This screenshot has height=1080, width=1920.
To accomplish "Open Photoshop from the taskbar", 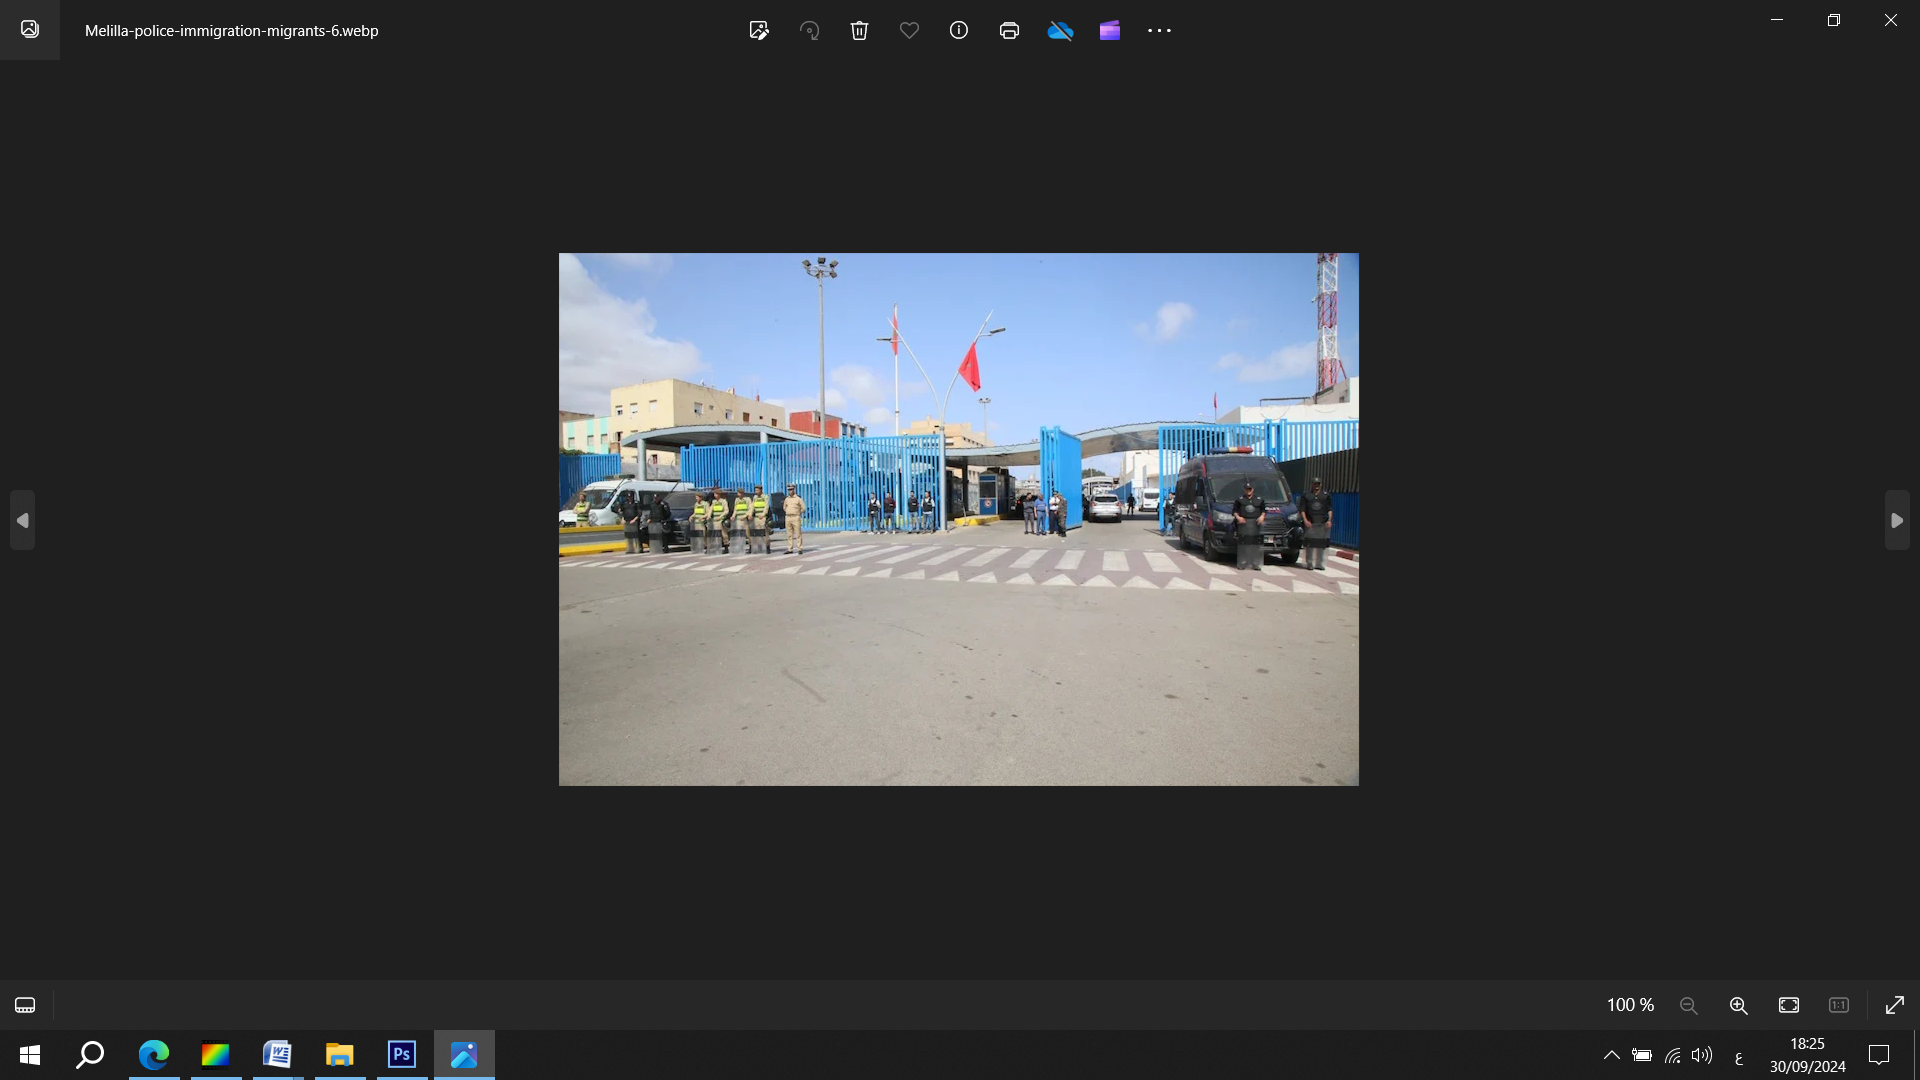I will (x=402, y=1055).
